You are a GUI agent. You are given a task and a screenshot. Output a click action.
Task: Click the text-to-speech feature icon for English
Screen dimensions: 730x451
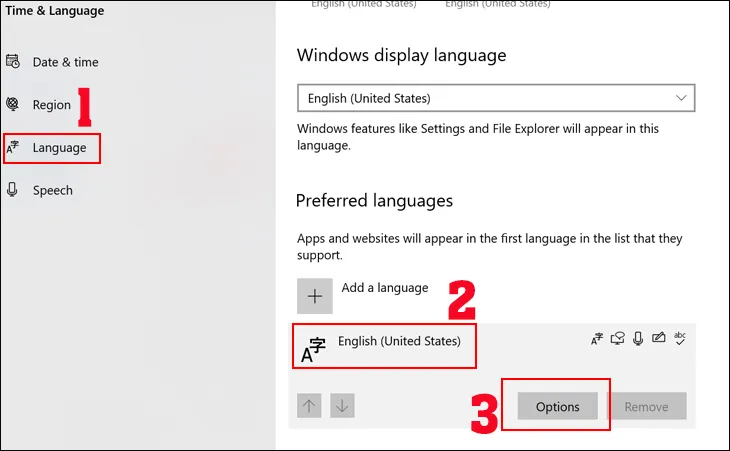(x=617, y=340)
